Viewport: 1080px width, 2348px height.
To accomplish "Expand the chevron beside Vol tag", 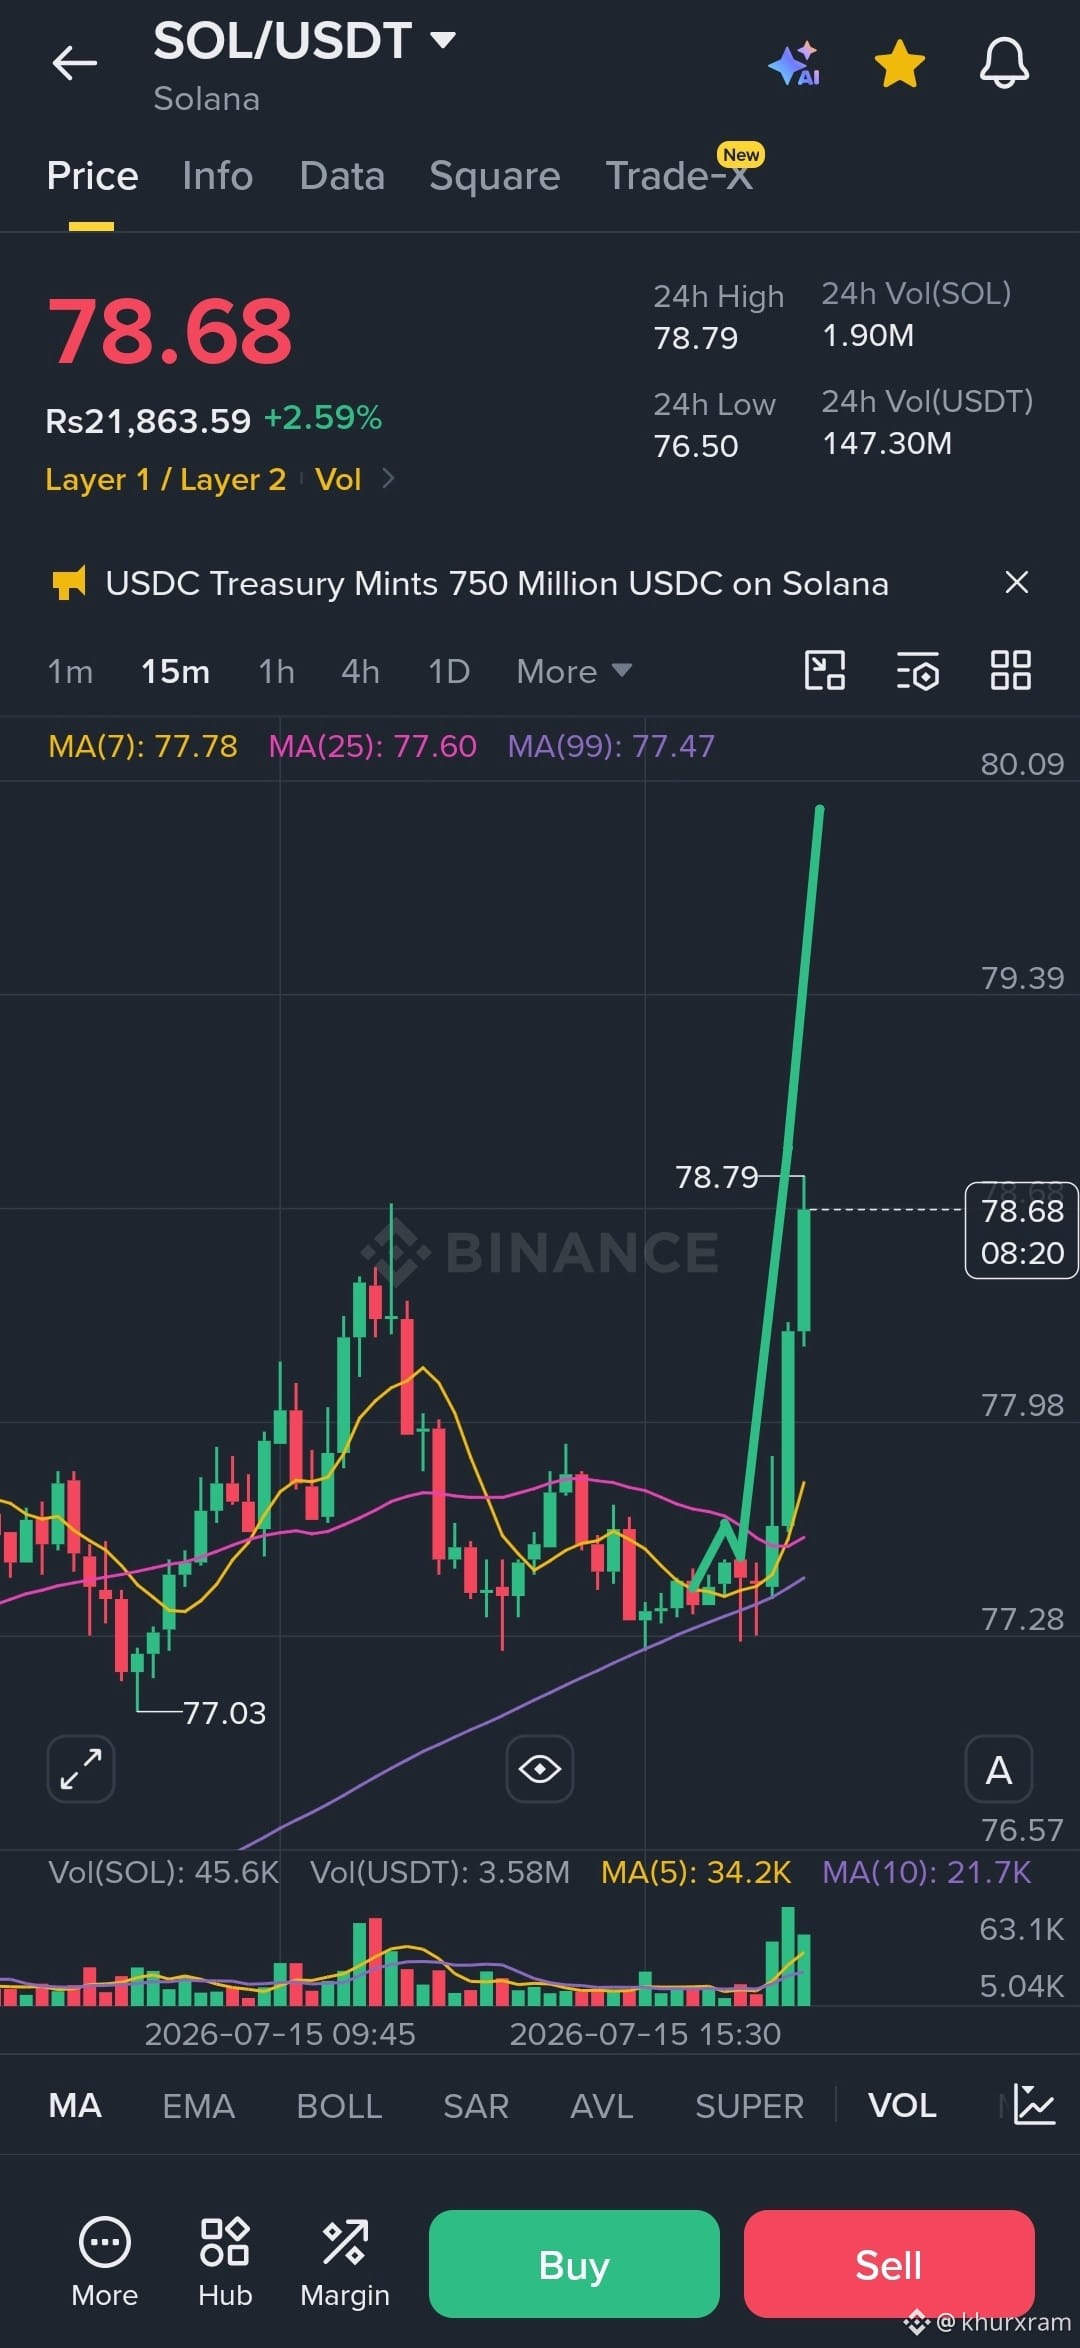I will pos(388,479).
